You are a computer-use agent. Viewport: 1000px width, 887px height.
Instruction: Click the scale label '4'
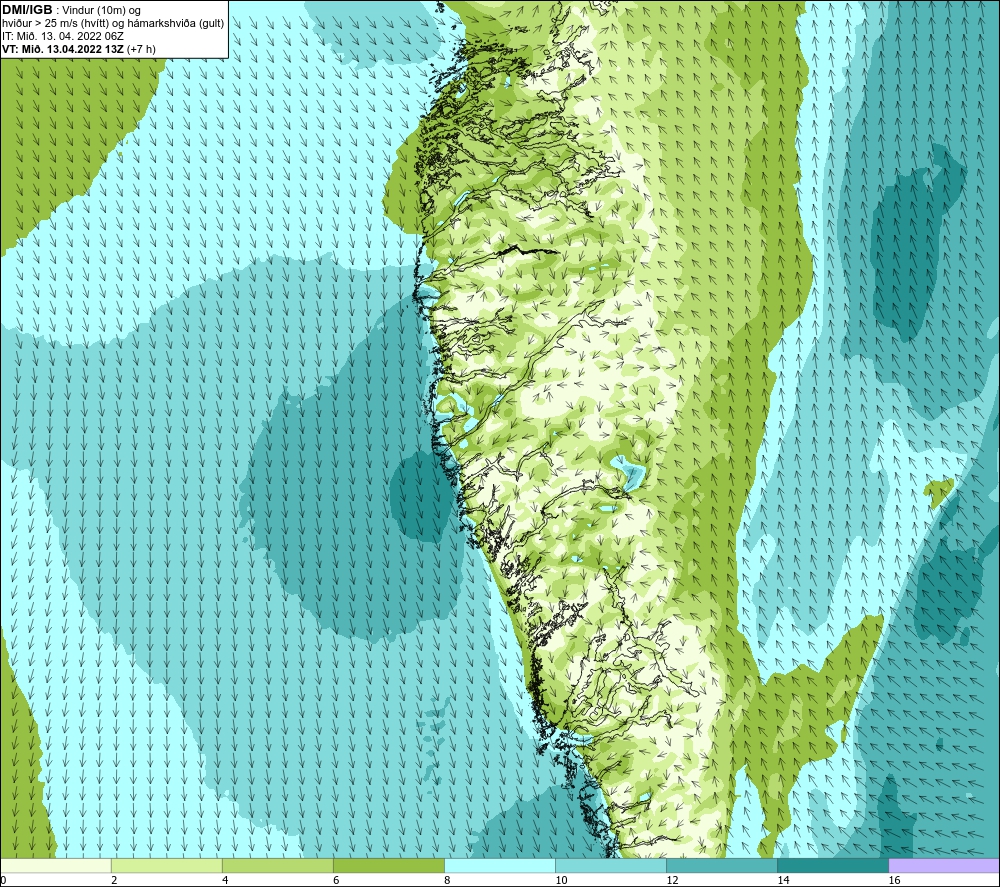point(224,880)
